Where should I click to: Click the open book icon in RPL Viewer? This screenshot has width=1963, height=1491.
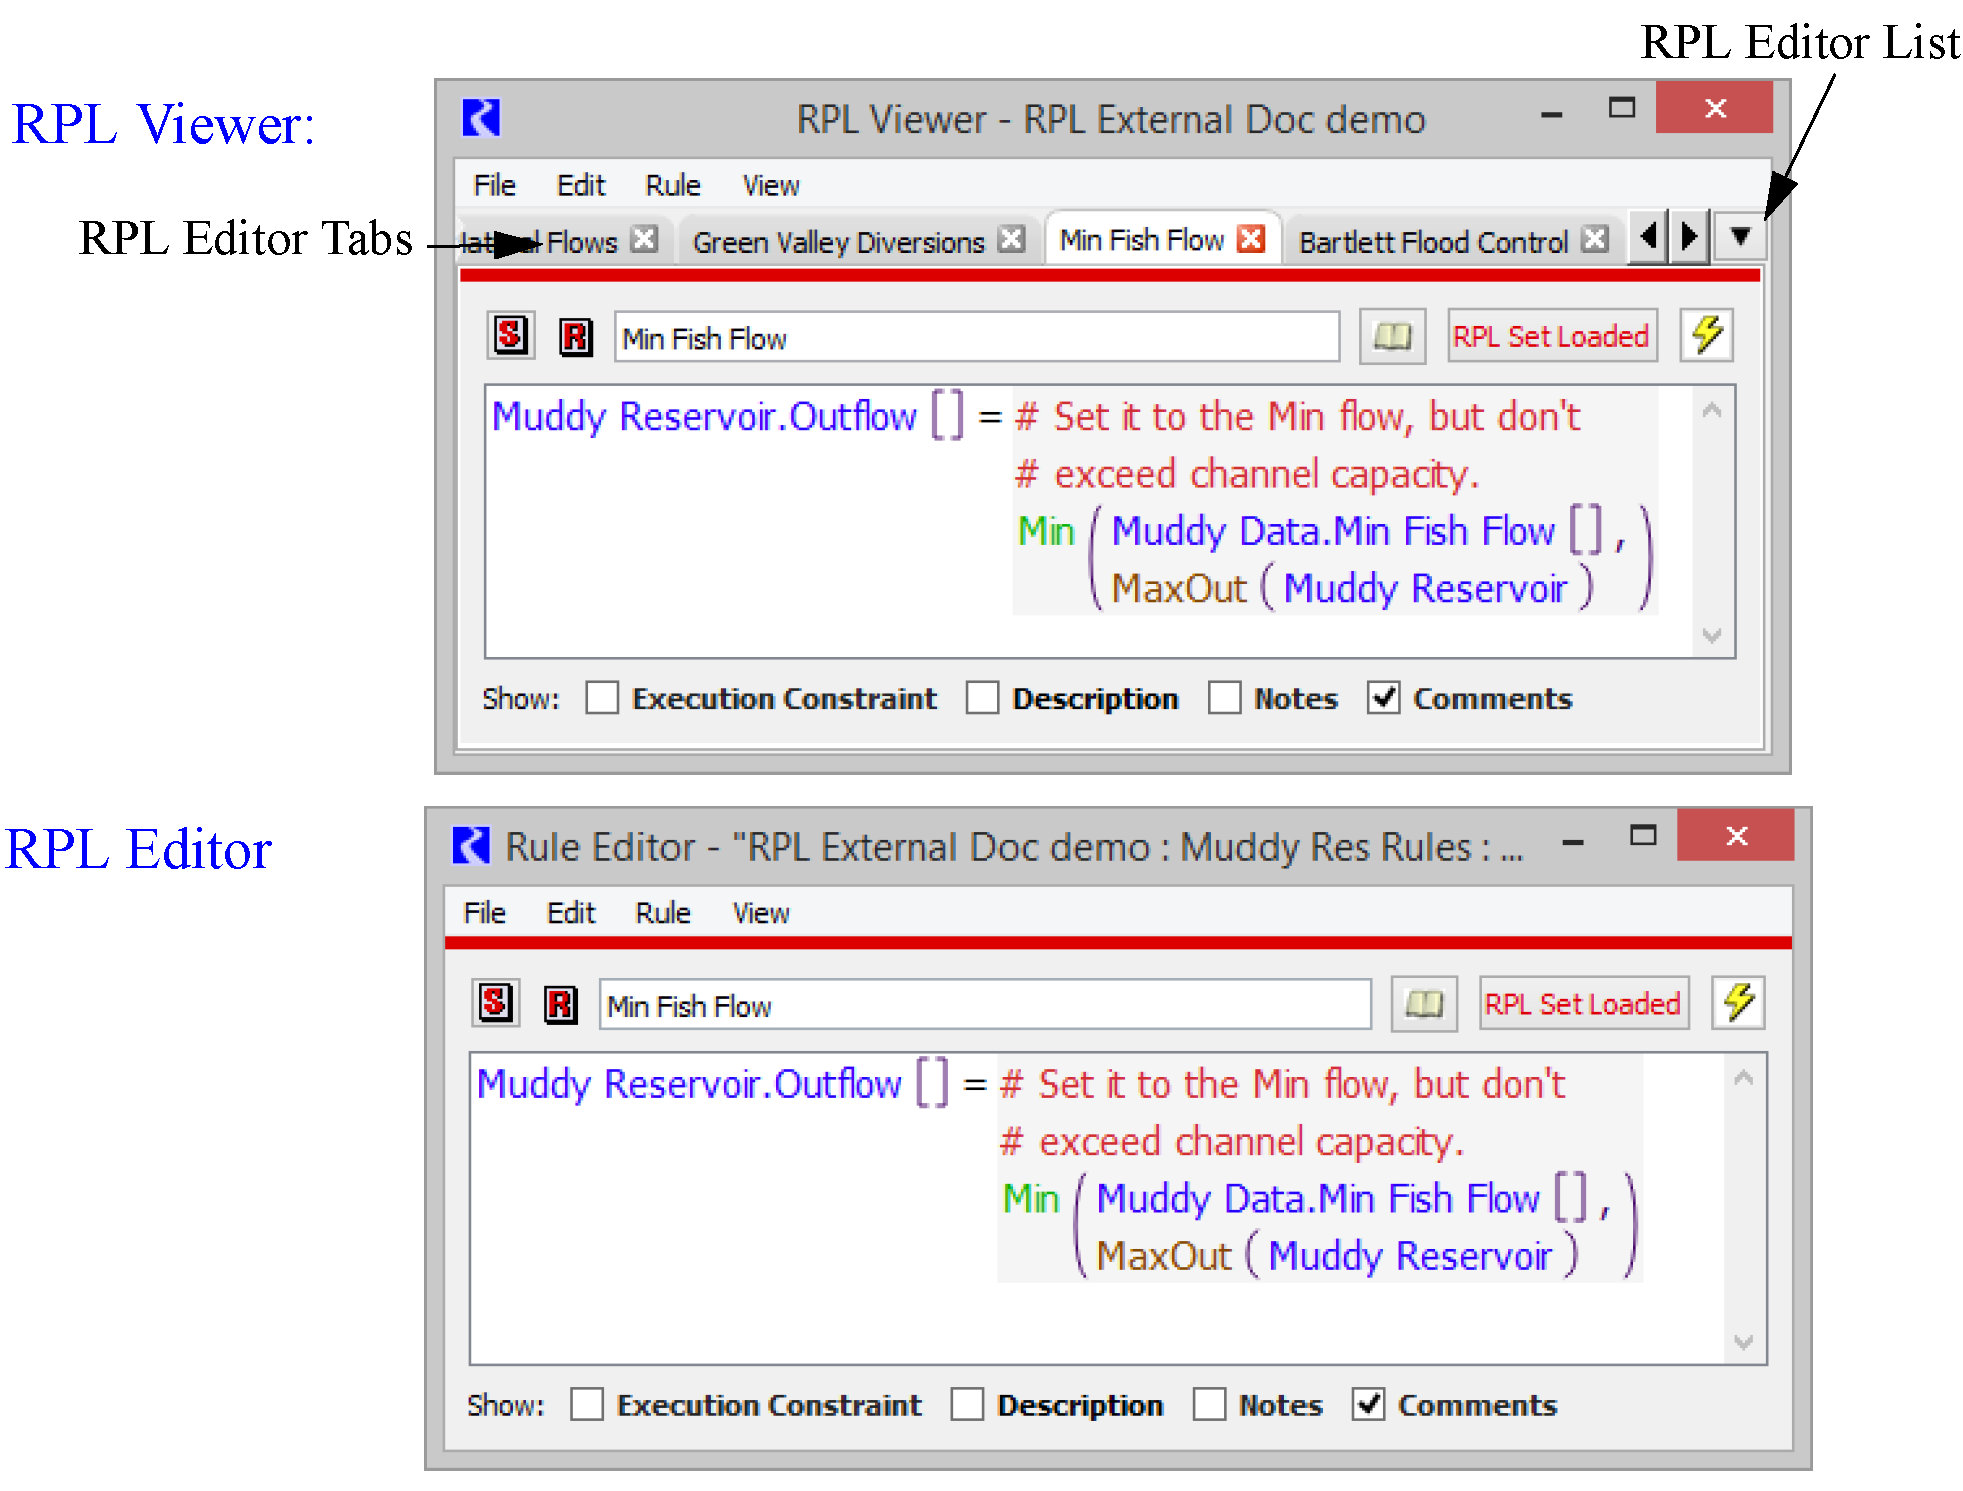coord(1391,337)
